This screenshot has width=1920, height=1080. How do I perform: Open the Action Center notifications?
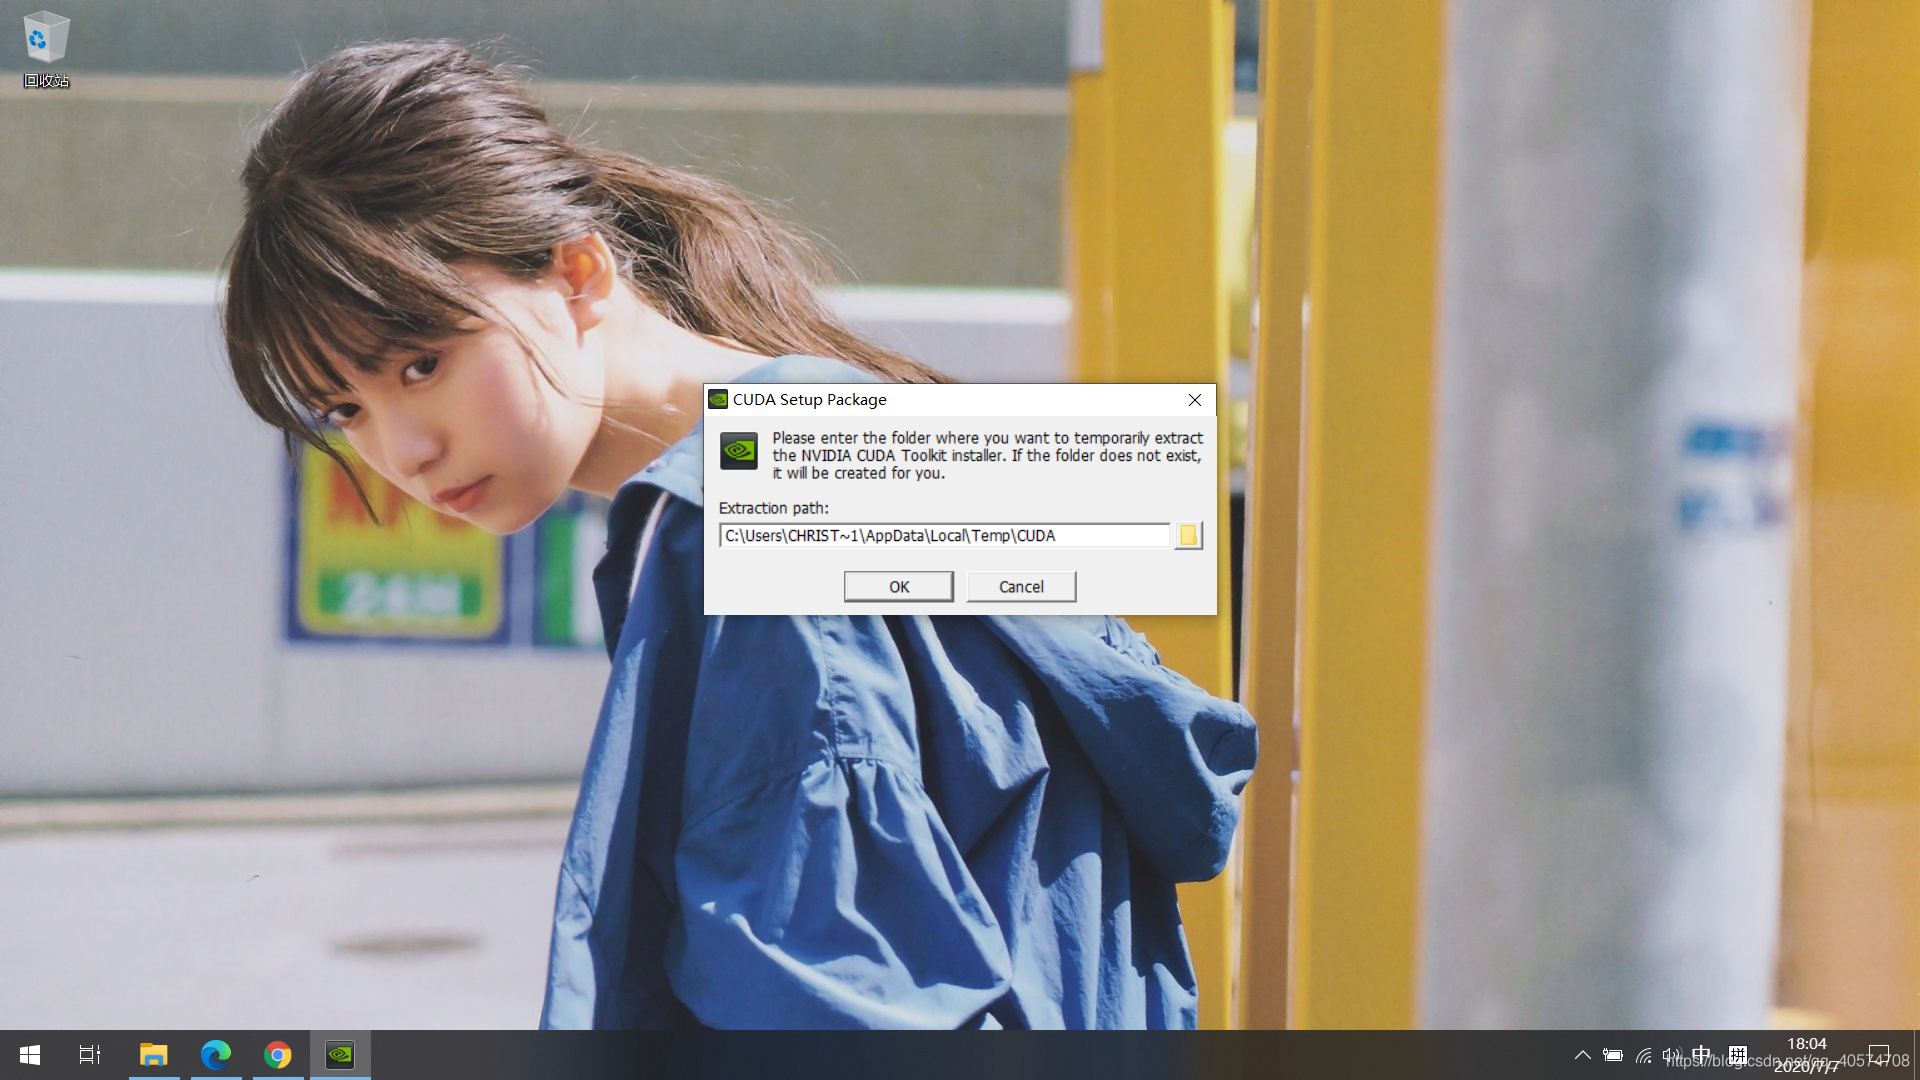[x=1878, y=1055]
